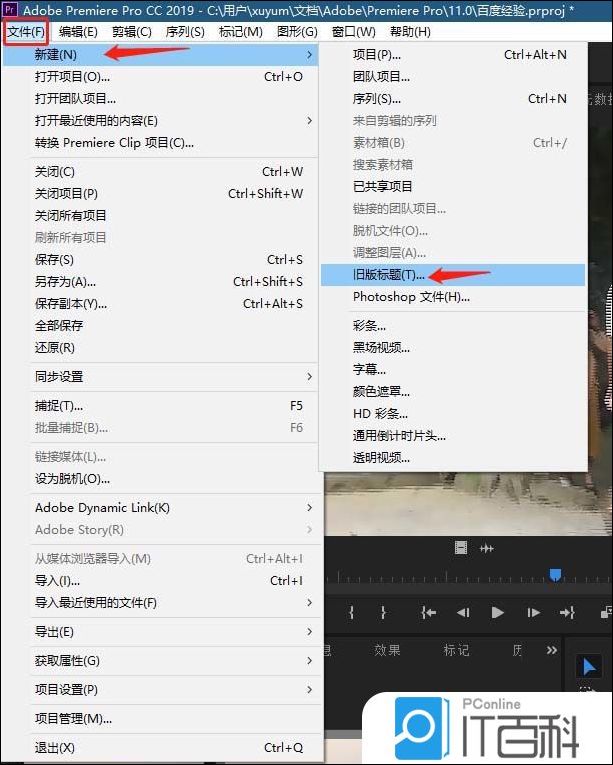This screenshot has width=613, height=765.
Task: Choose 关闭(C) in the File menu
Action: point(161,172)
